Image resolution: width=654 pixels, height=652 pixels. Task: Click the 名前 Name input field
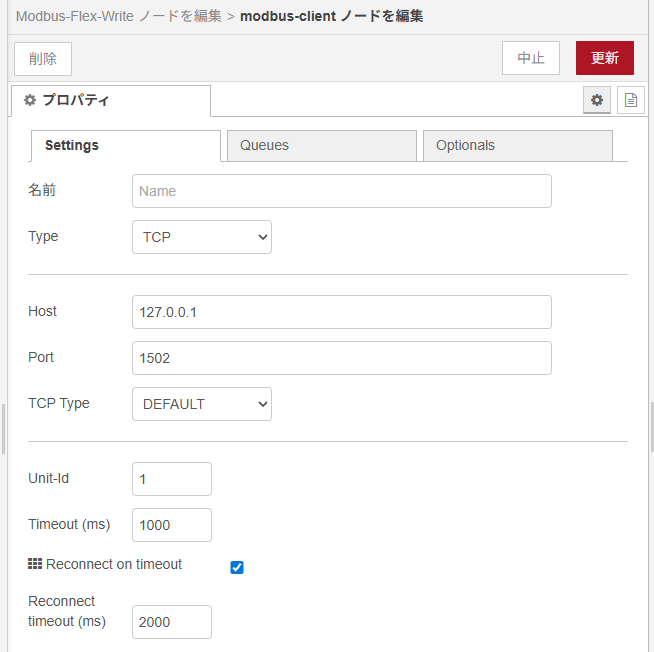(x=341, y=191)
